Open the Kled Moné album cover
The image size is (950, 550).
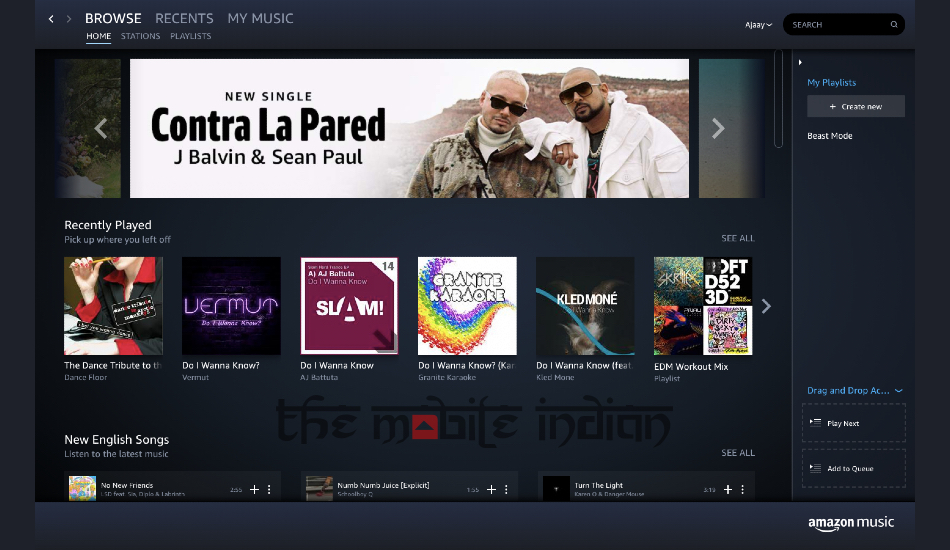coord(585,306)
